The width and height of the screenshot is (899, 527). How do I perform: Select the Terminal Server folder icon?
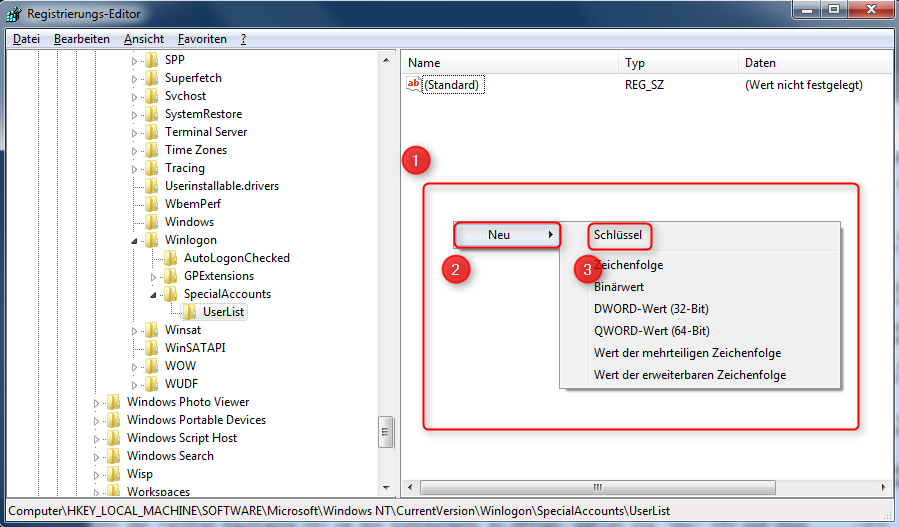151,132
